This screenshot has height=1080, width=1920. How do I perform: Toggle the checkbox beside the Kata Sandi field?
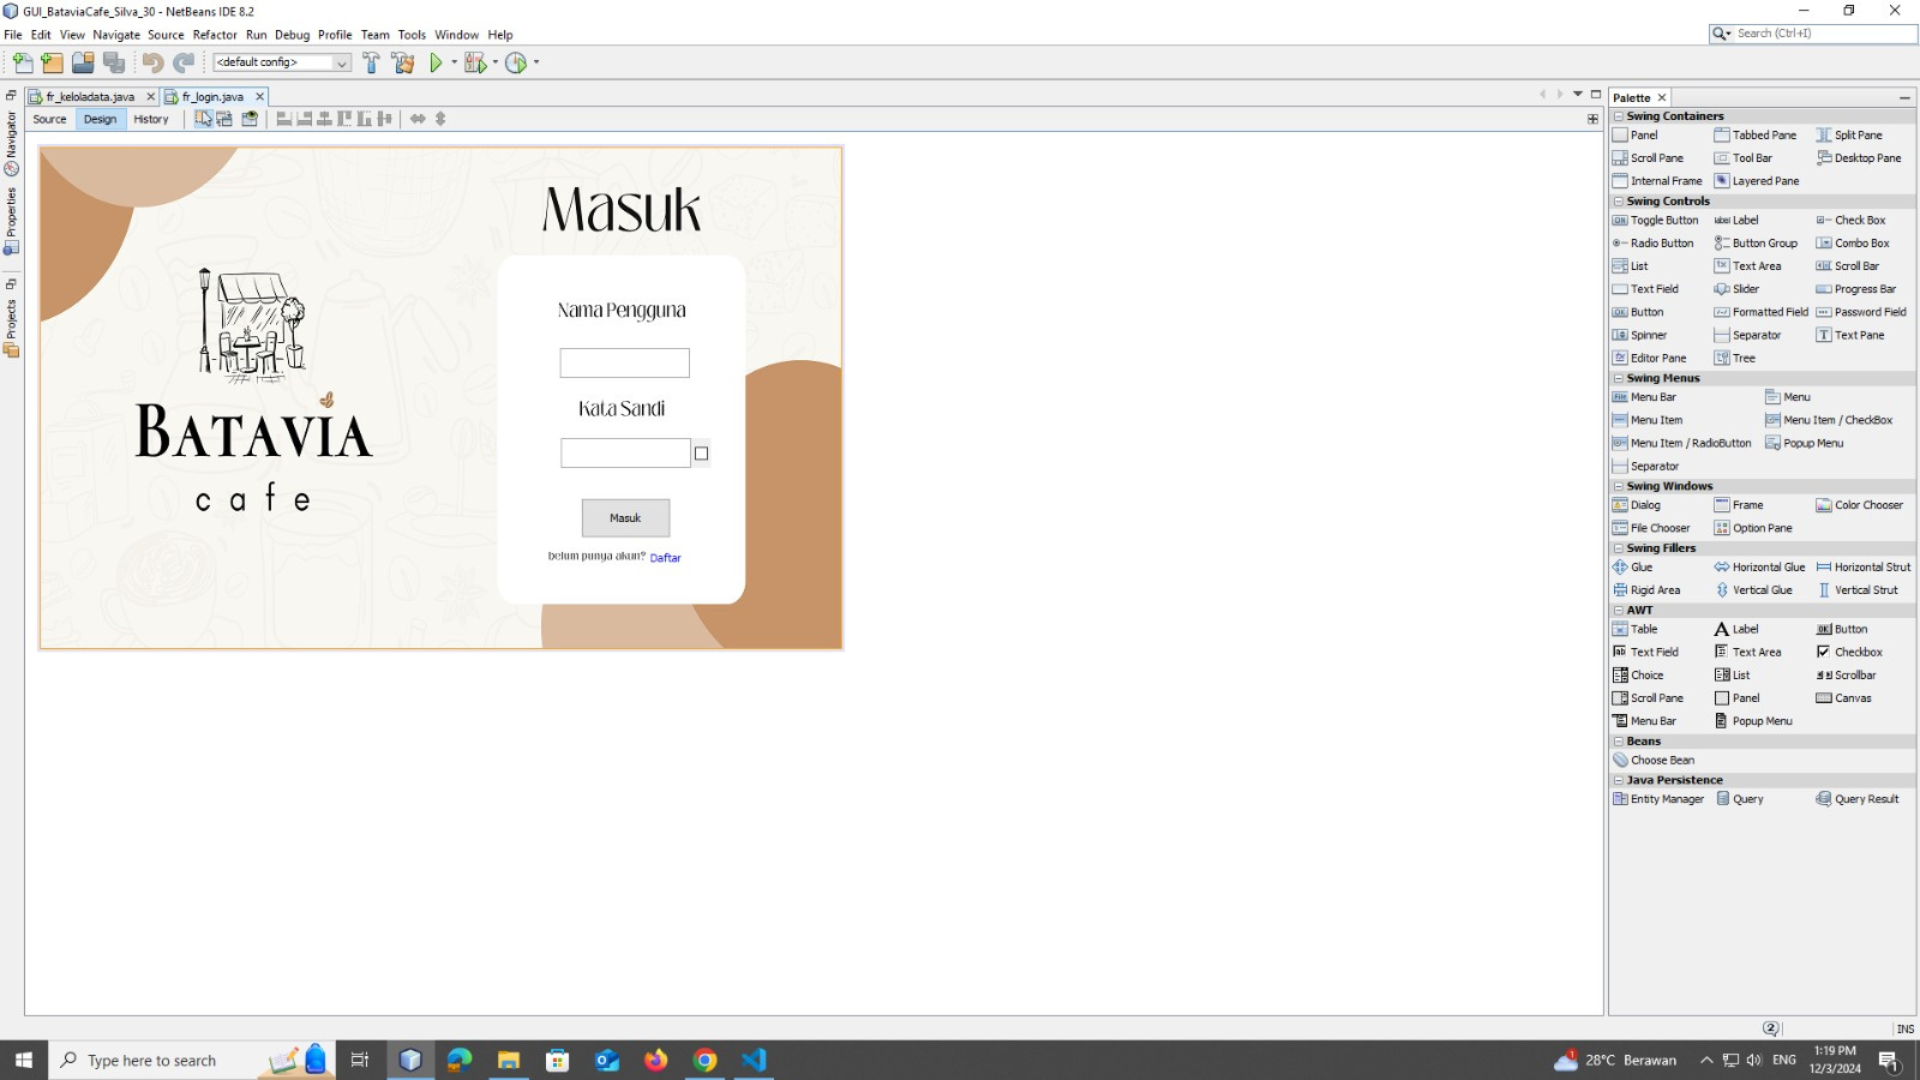tap(701, 454)
